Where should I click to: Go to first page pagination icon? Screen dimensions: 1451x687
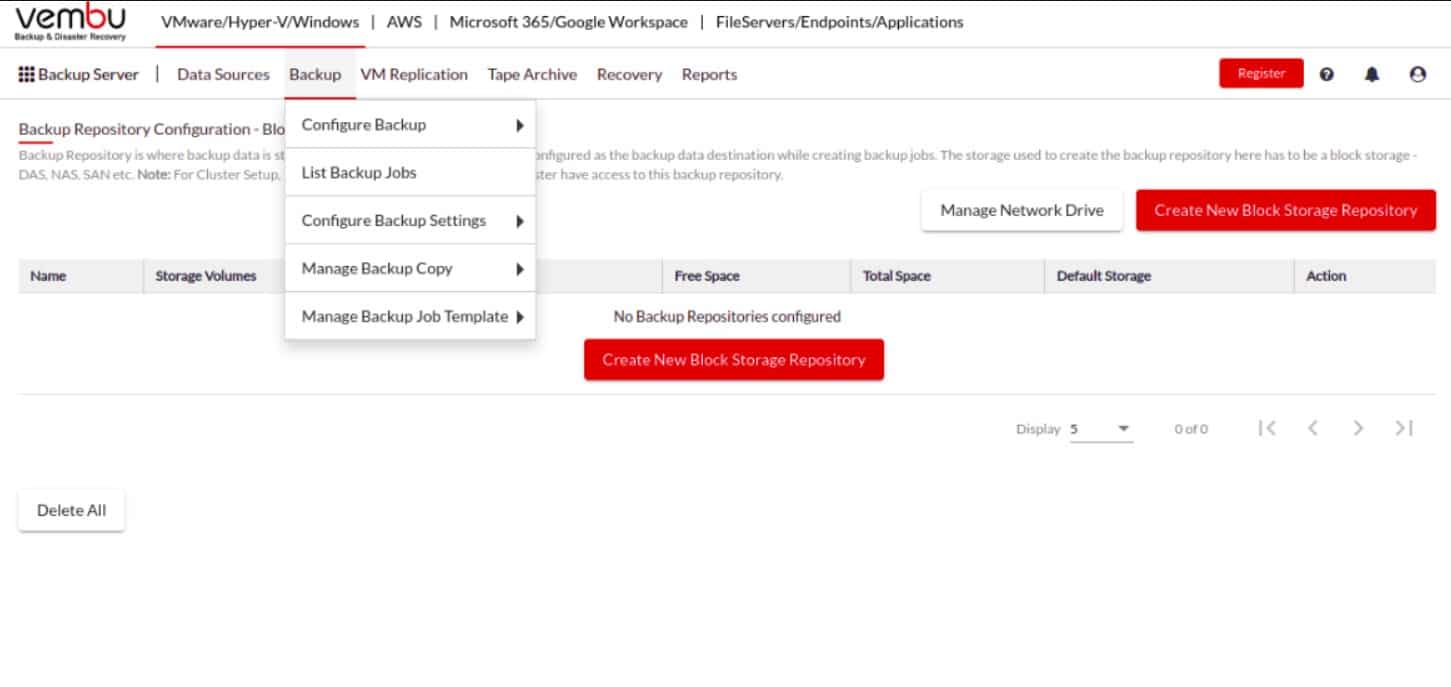1267,428
